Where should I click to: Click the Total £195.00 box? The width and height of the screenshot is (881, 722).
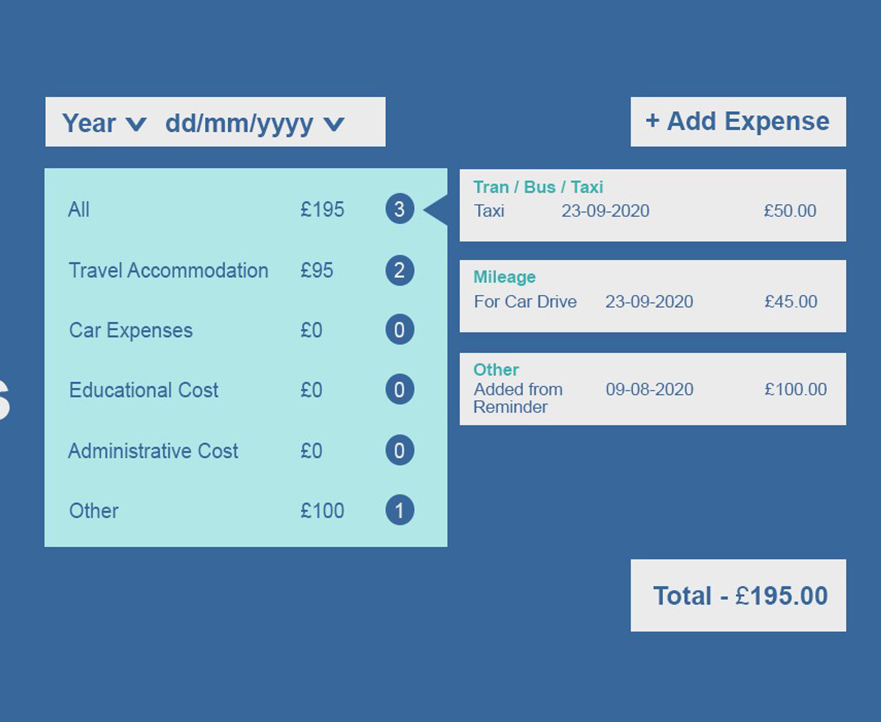click(738, 596)
